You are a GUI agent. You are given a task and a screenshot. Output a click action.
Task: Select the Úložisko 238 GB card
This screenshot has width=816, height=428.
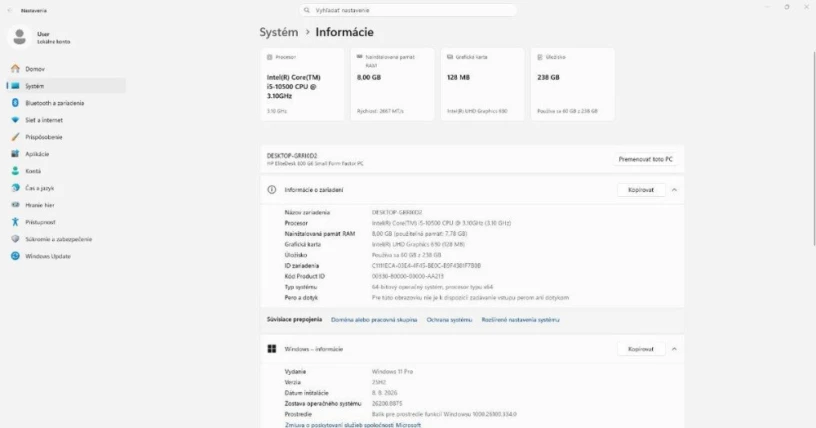click(x=572, y=84)
